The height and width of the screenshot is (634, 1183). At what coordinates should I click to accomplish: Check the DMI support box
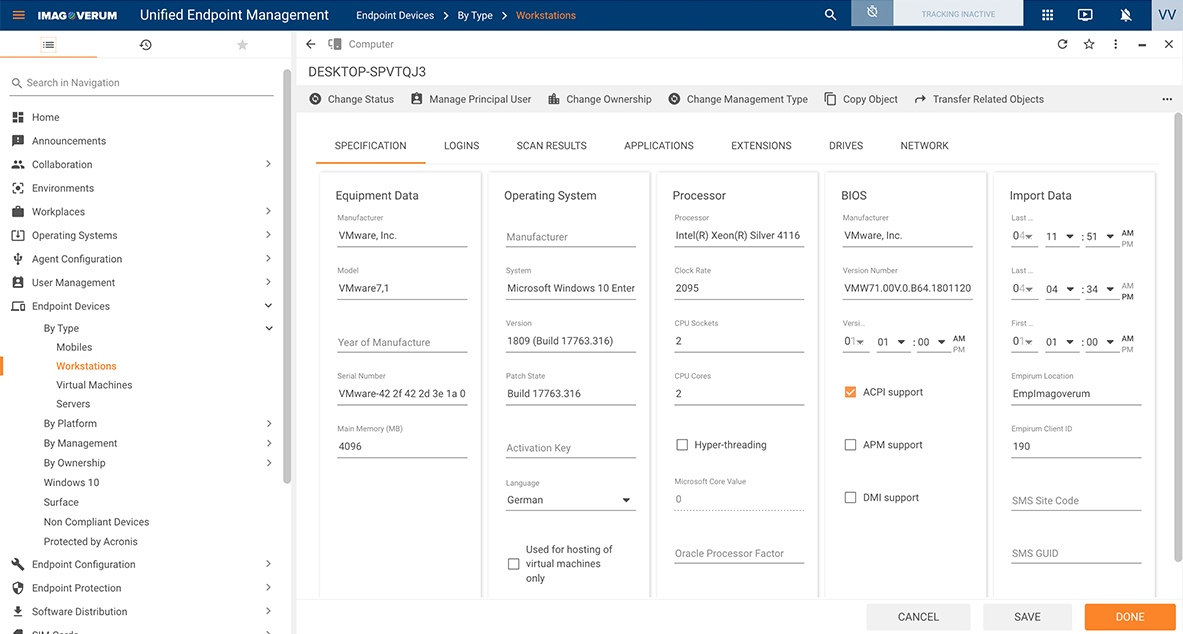click(851, 498)
